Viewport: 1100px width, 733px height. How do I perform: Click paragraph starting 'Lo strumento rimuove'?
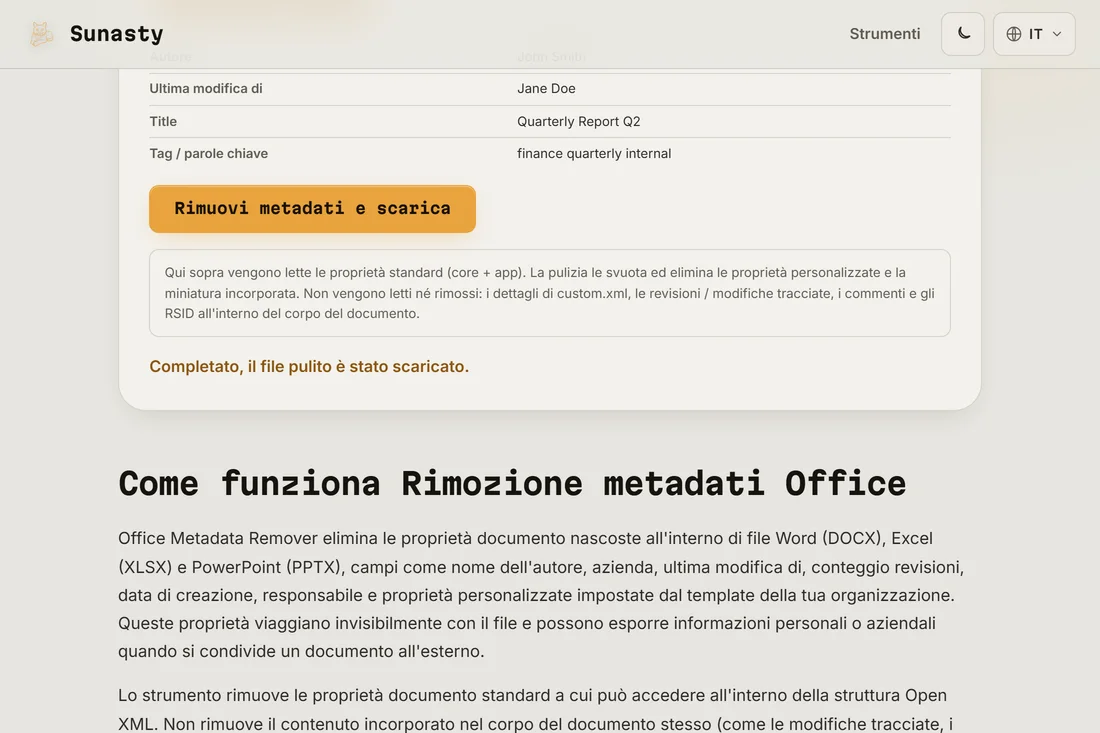click(x=536, y=710)
